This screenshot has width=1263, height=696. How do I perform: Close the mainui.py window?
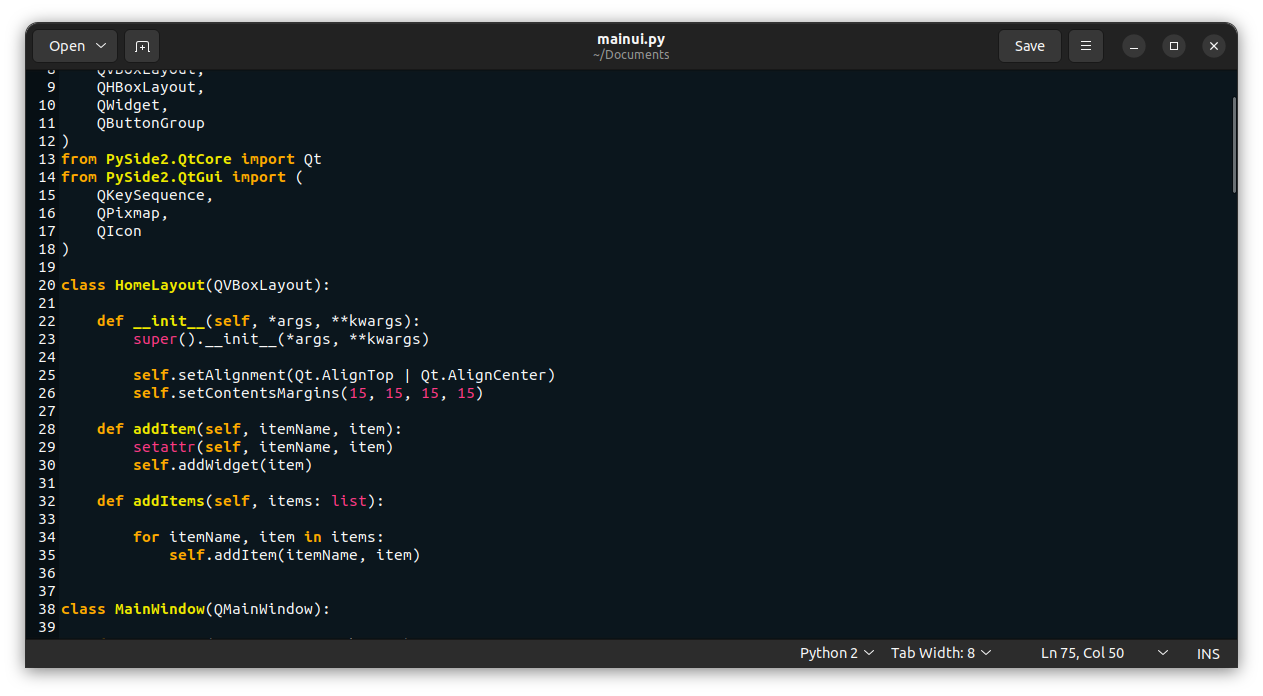coord(1213,46)
